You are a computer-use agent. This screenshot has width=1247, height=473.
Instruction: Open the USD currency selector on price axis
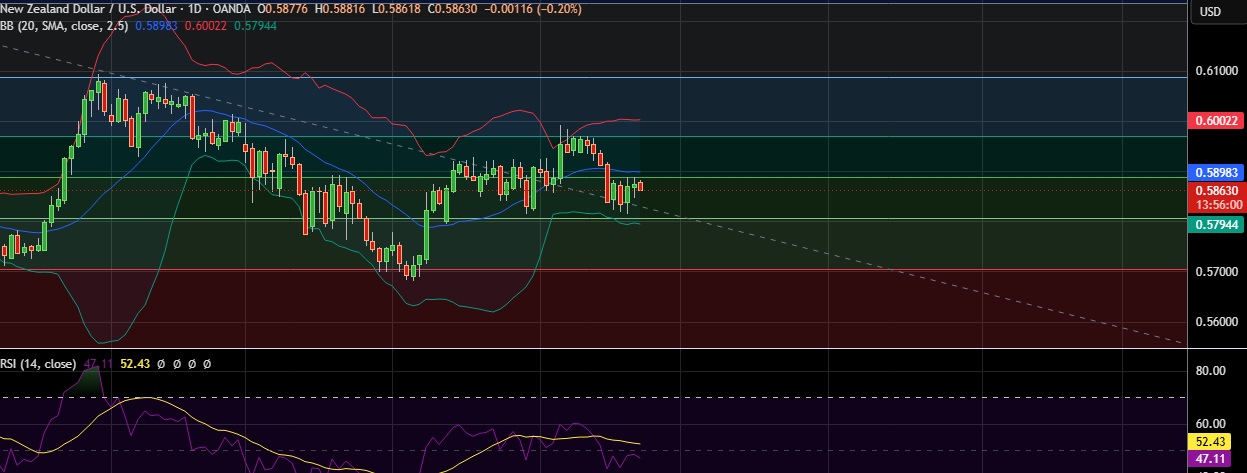[1210, 12]
